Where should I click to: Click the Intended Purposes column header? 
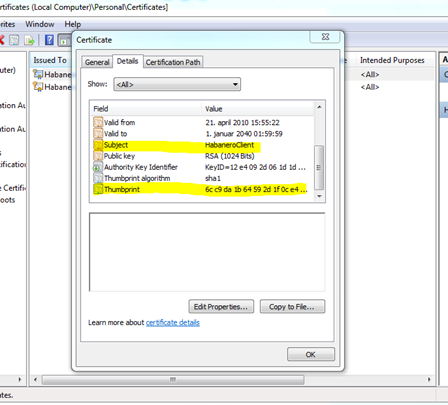coord(392,60)
